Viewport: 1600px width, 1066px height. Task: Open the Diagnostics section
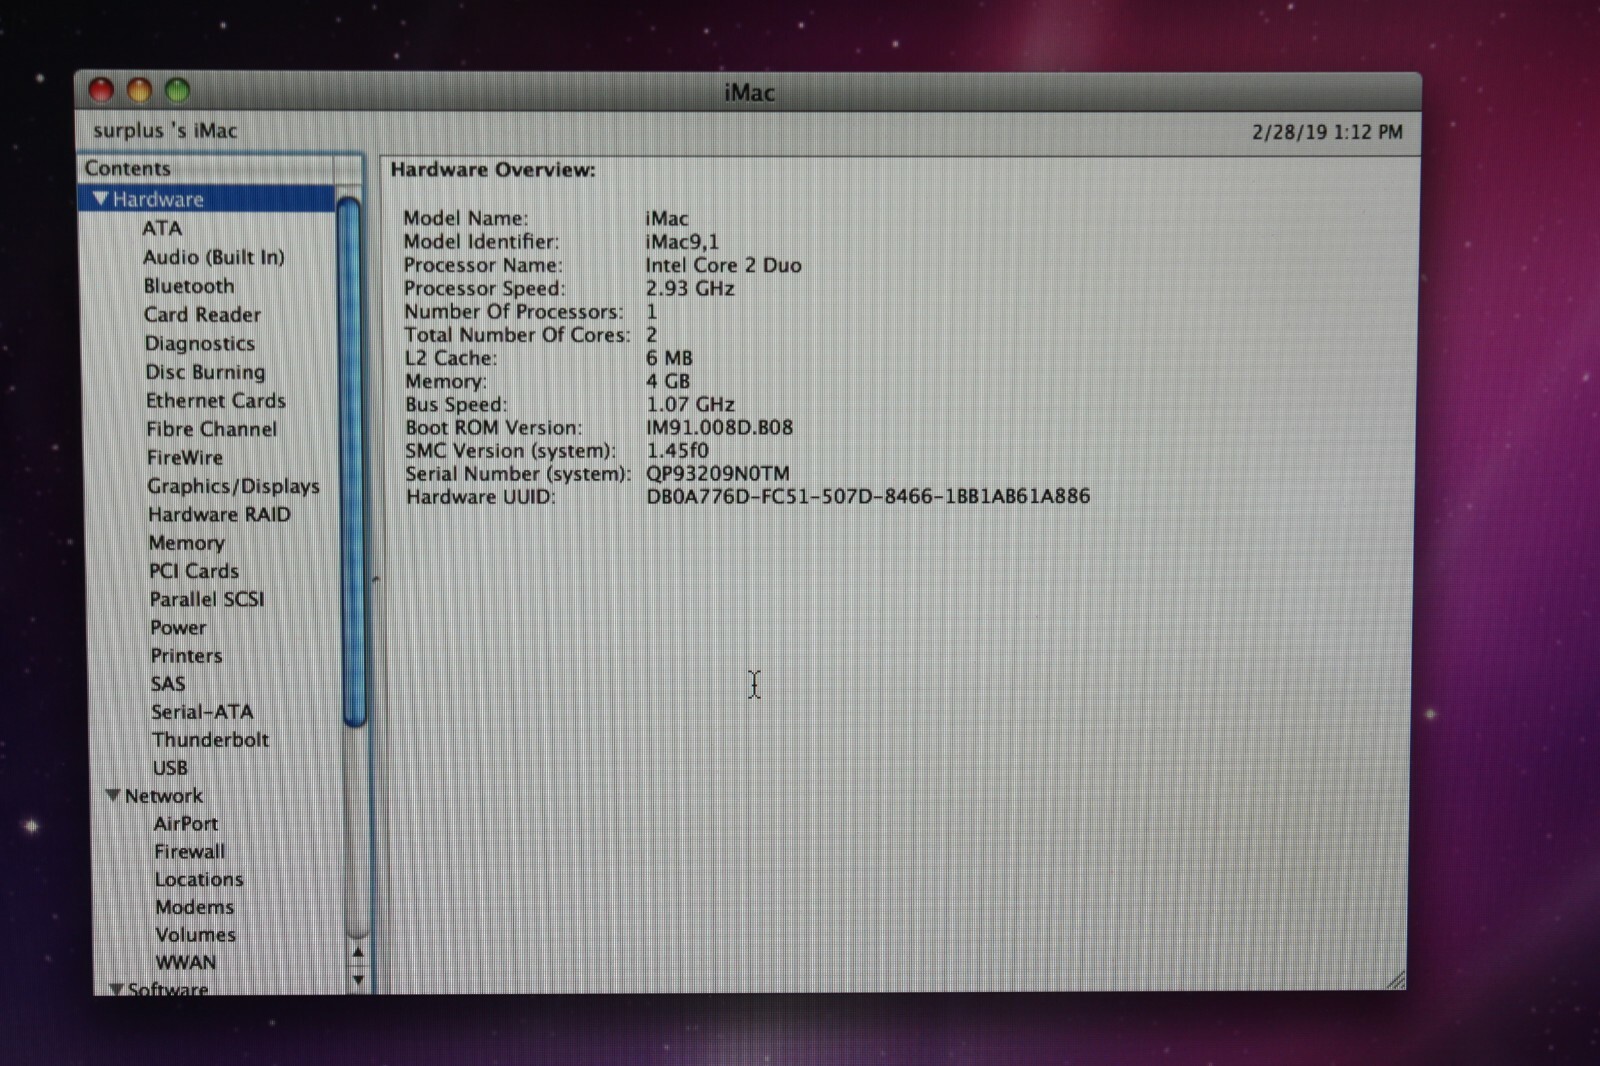pyautogui.click(x=199, y=343)
